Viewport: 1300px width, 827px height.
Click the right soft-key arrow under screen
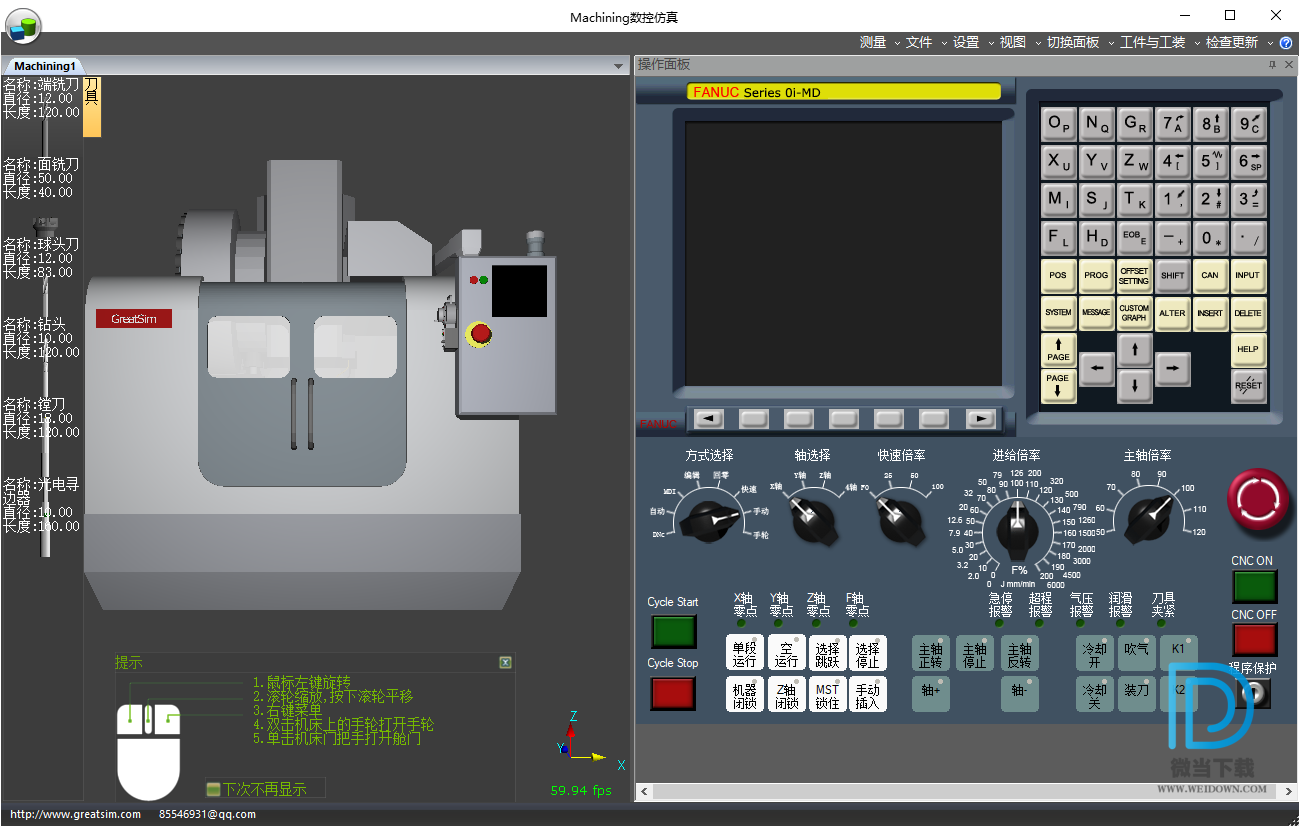(x=981, y=419)
